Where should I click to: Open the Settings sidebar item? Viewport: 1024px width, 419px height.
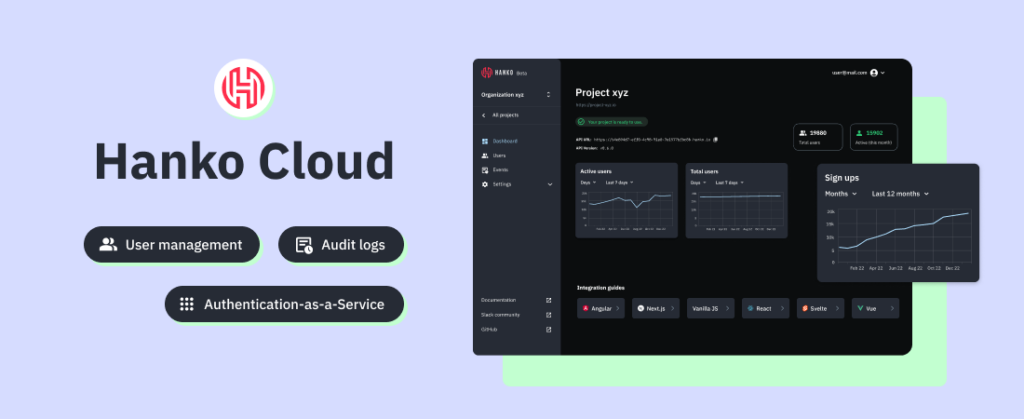pyautogui.click(x=517, y=184)
